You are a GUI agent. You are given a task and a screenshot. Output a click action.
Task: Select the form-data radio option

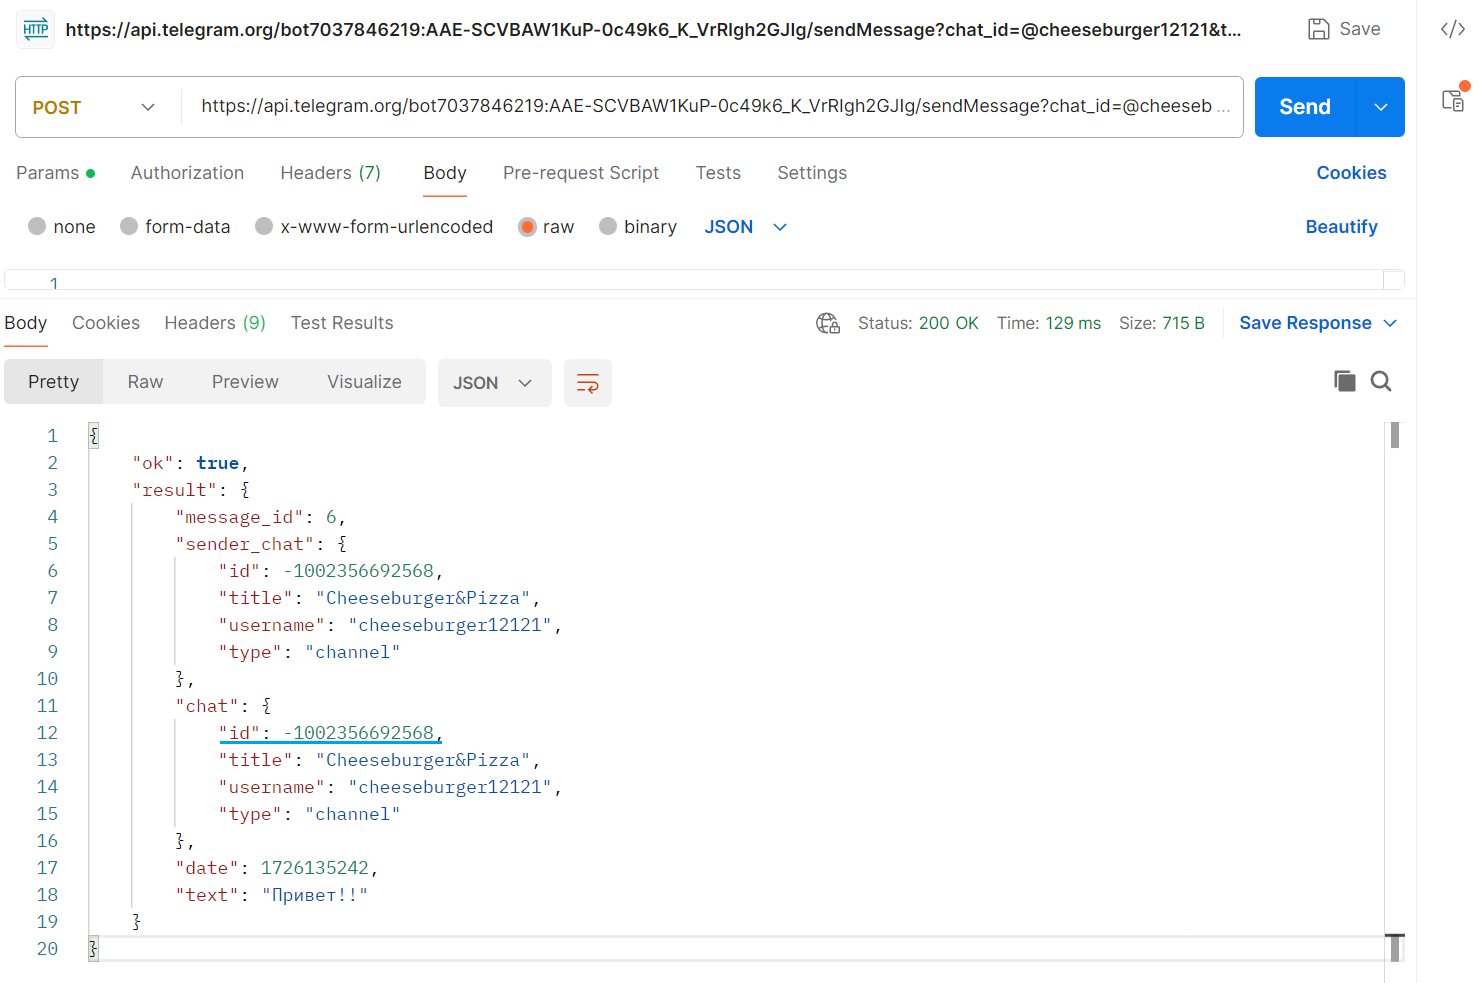click(x=129, y=226)
